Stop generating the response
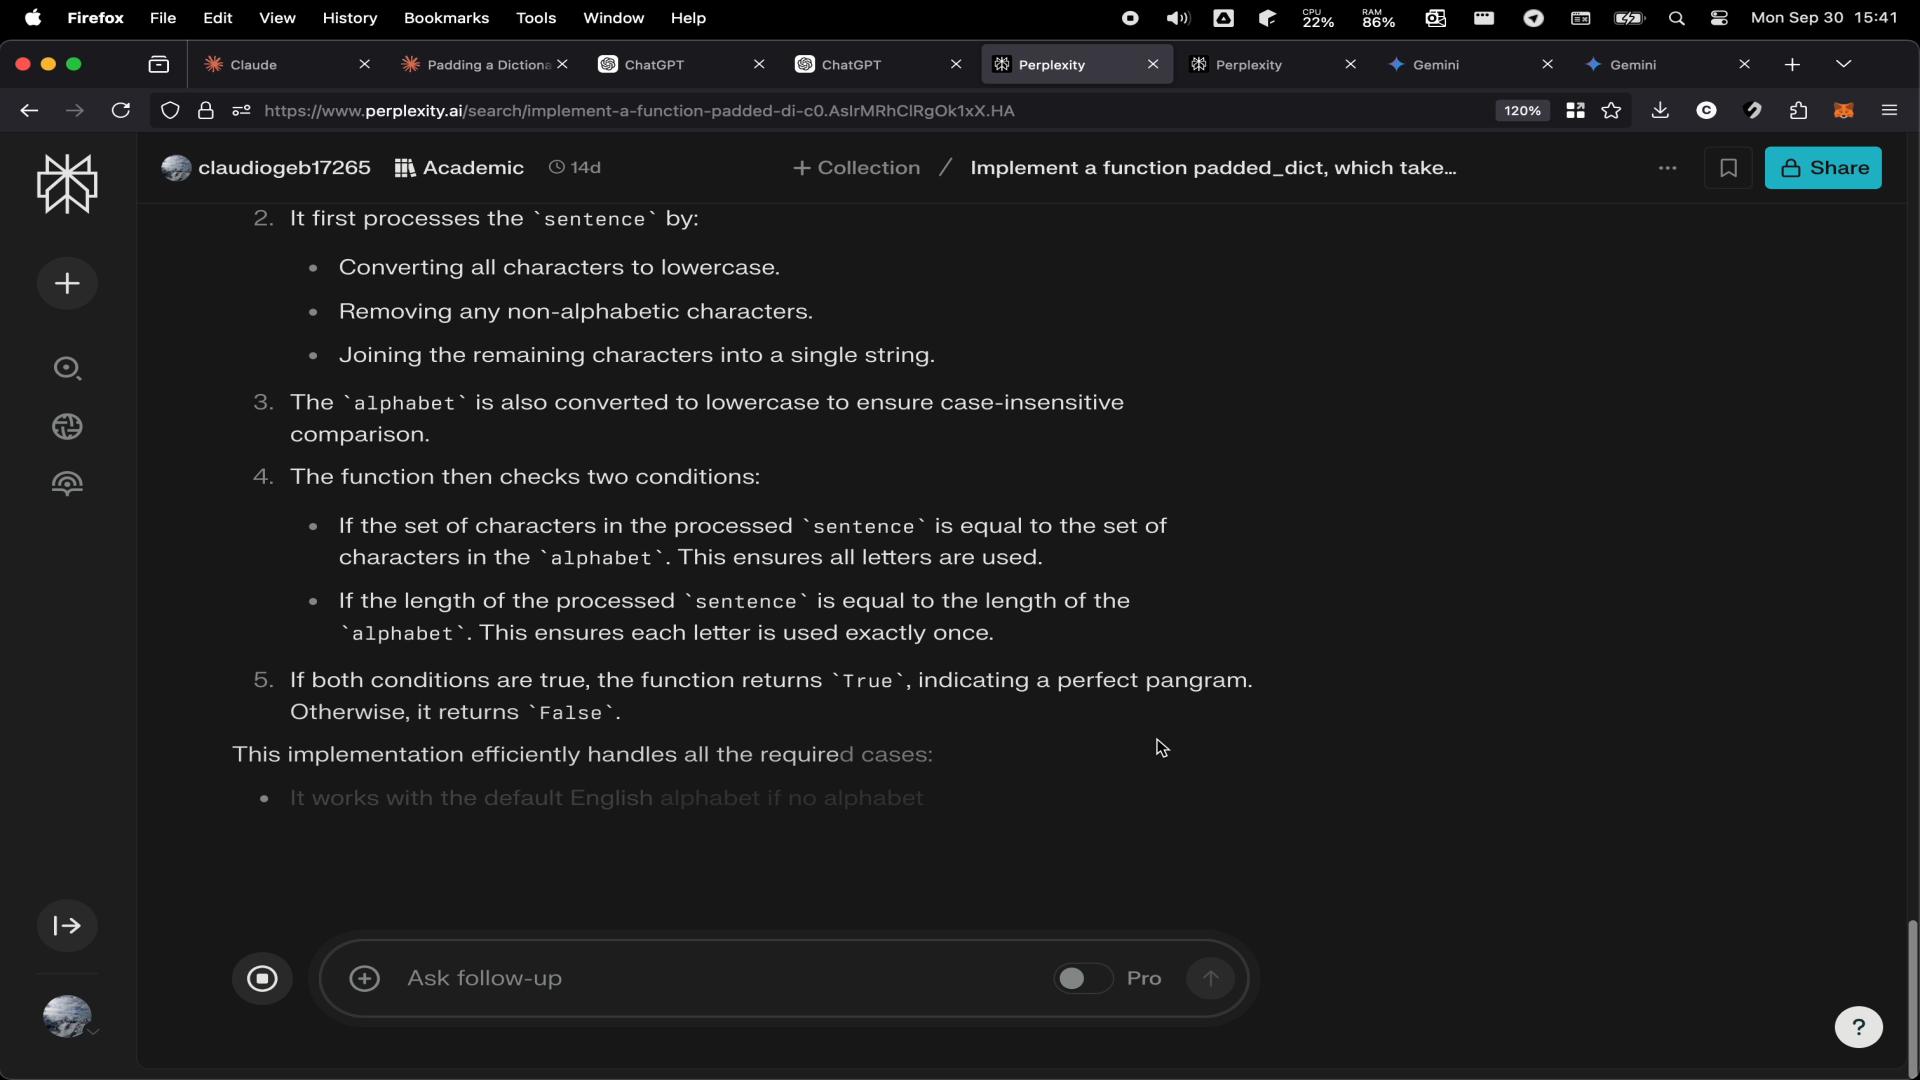The height and width of the screenshot is (1080, 1920). click(x=263, y=979)
